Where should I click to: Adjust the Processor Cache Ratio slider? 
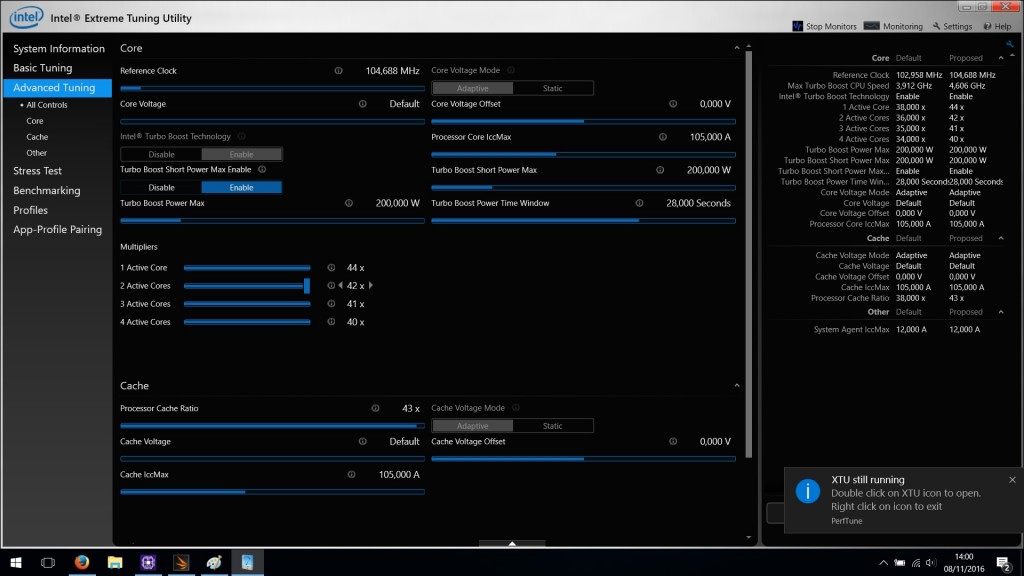pos(272,426)
